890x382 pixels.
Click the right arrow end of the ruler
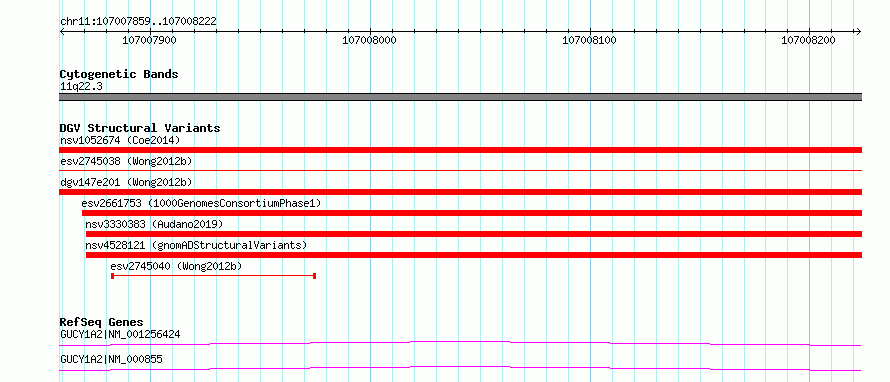pyautogui.click(x=858, y=31)
